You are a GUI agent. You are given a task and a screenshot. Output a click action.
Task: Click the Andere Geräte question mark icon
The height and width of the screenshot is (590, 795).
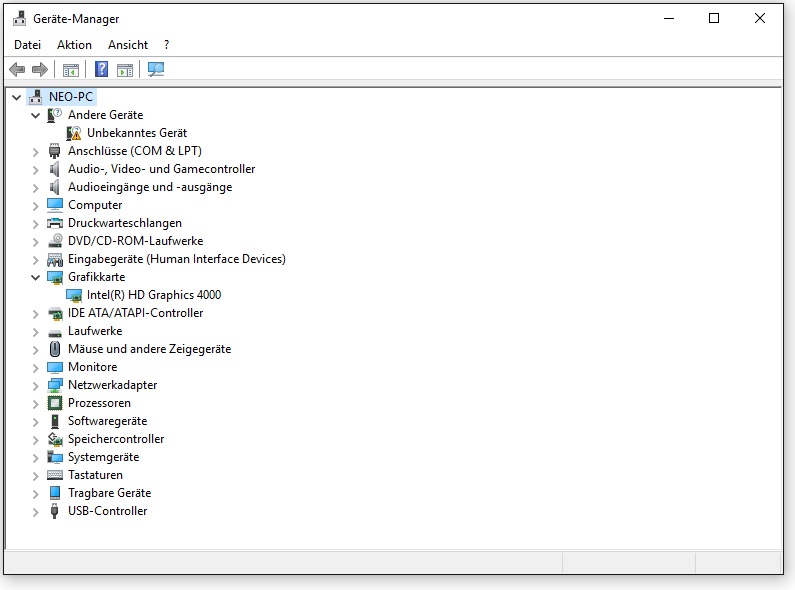pos(54,115)
